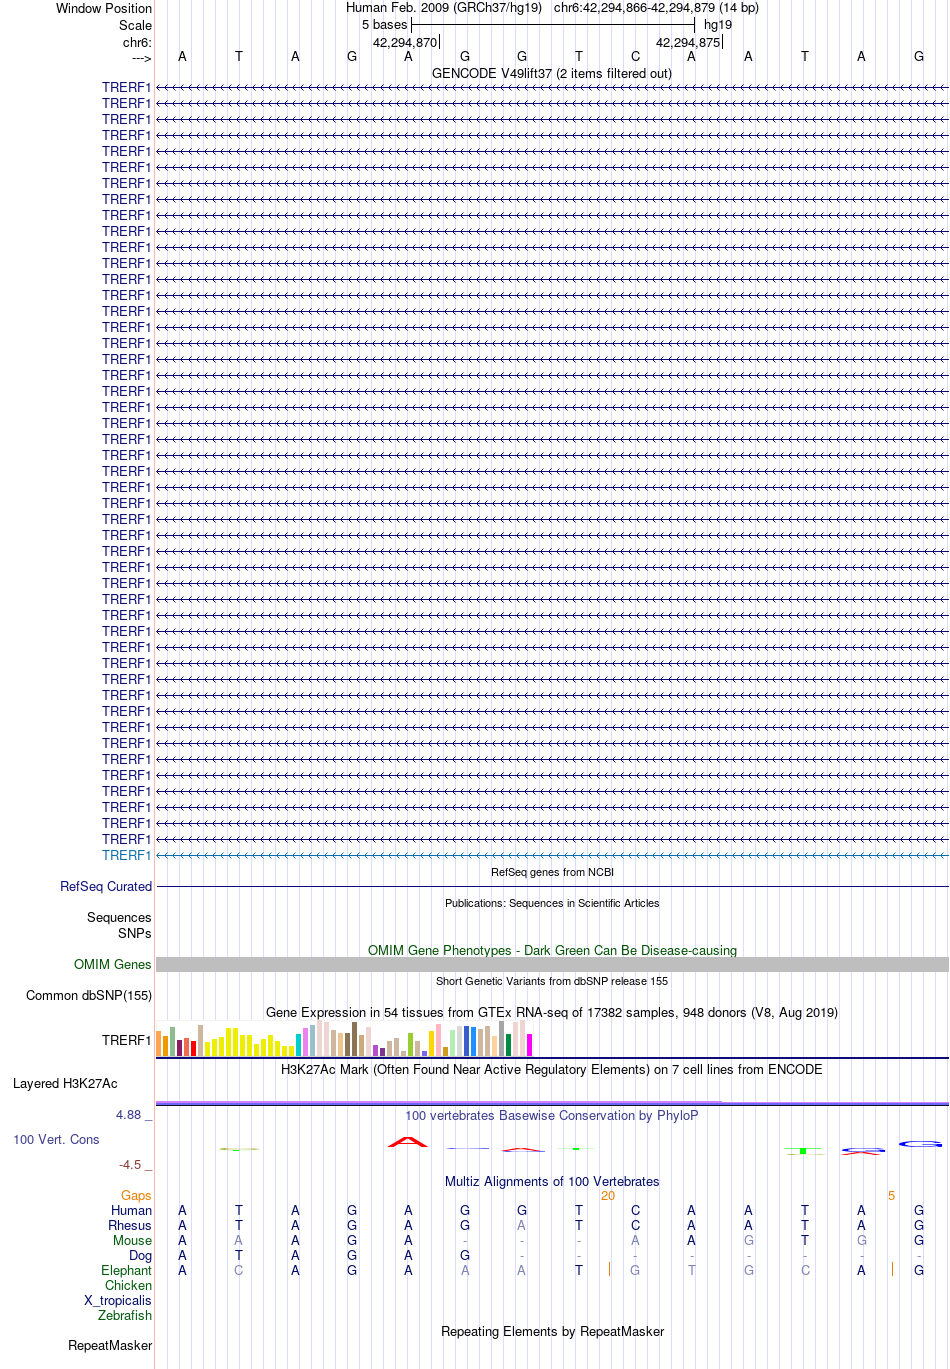Screen dimensions: 950x1369
Task: Click the Common dbSNP(155) label
Action: [x=89, y=995]
